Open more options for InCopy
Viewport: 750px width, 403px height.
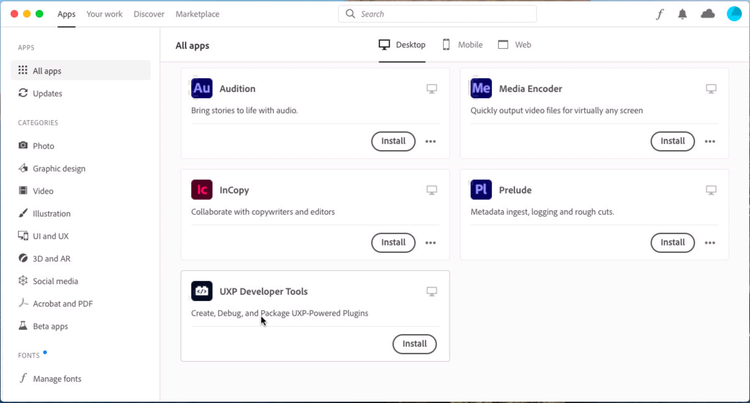pos(430,243)
